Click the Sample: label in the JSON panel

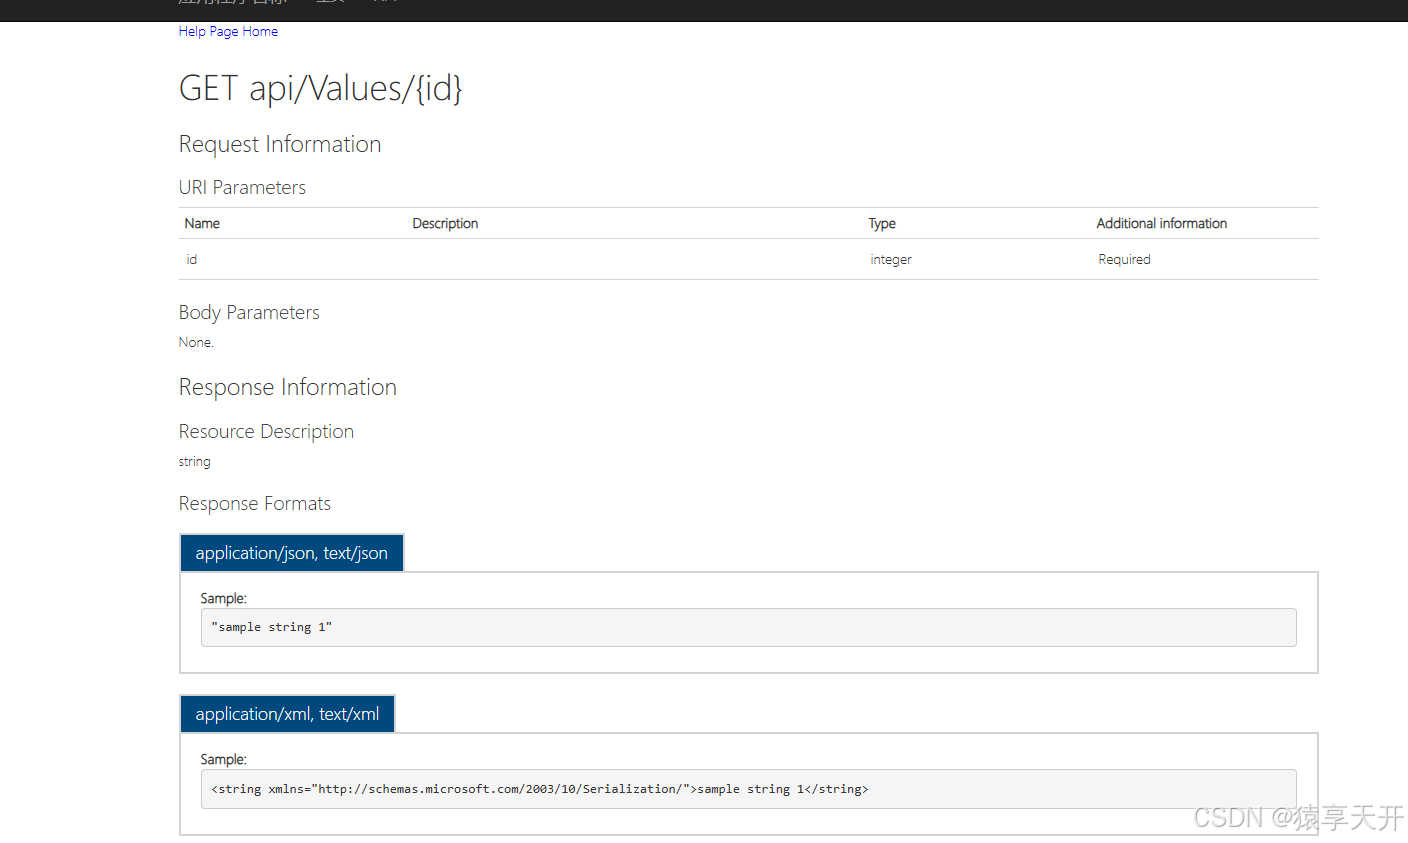pos(223,598)
